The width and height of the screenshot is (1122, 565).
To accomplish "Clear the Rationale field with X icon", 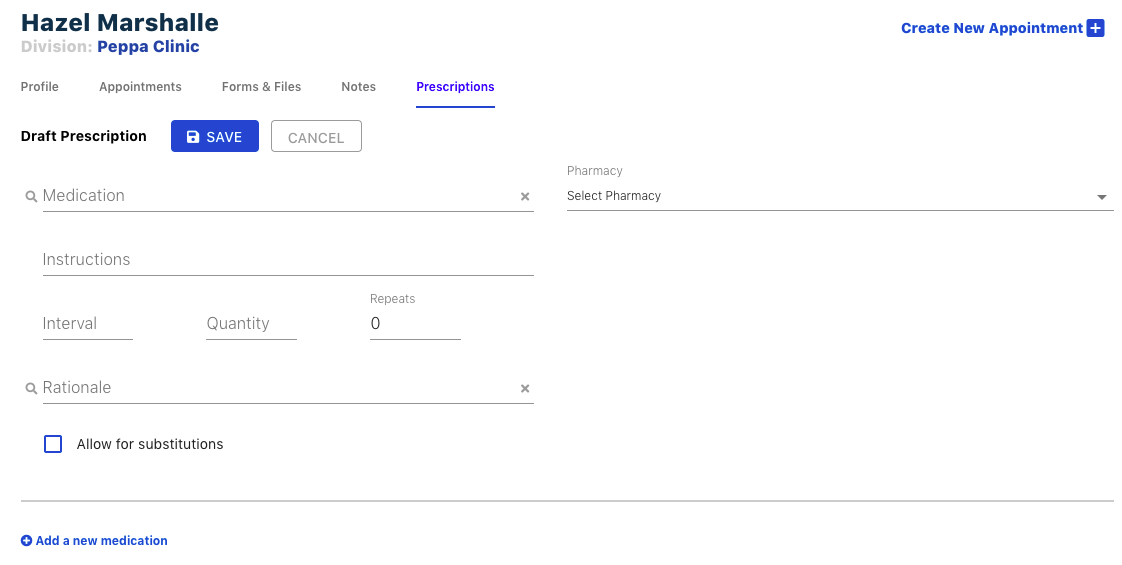I will 525,389.
